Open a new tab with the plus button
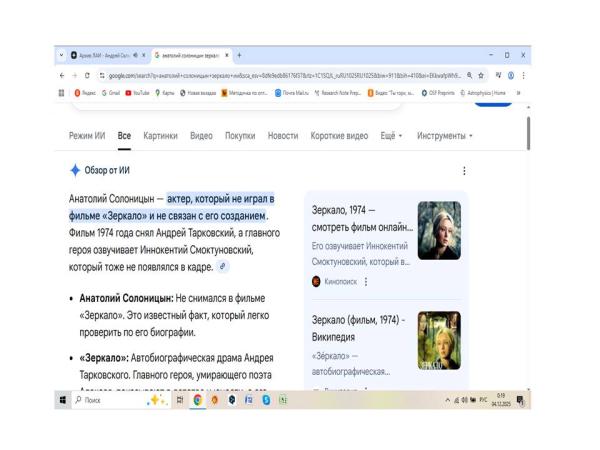The width and height of the screenshot is (600, 450). point(240,54)
